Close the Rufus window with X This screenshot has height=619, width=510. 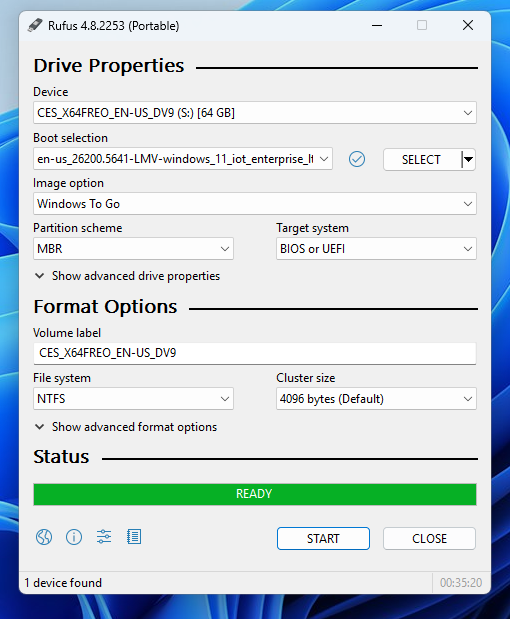point(468,26)
